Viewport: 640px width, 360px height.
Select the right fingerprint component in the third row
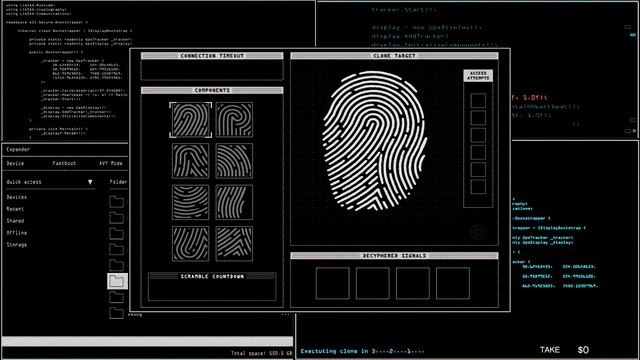tap(234, 202)
